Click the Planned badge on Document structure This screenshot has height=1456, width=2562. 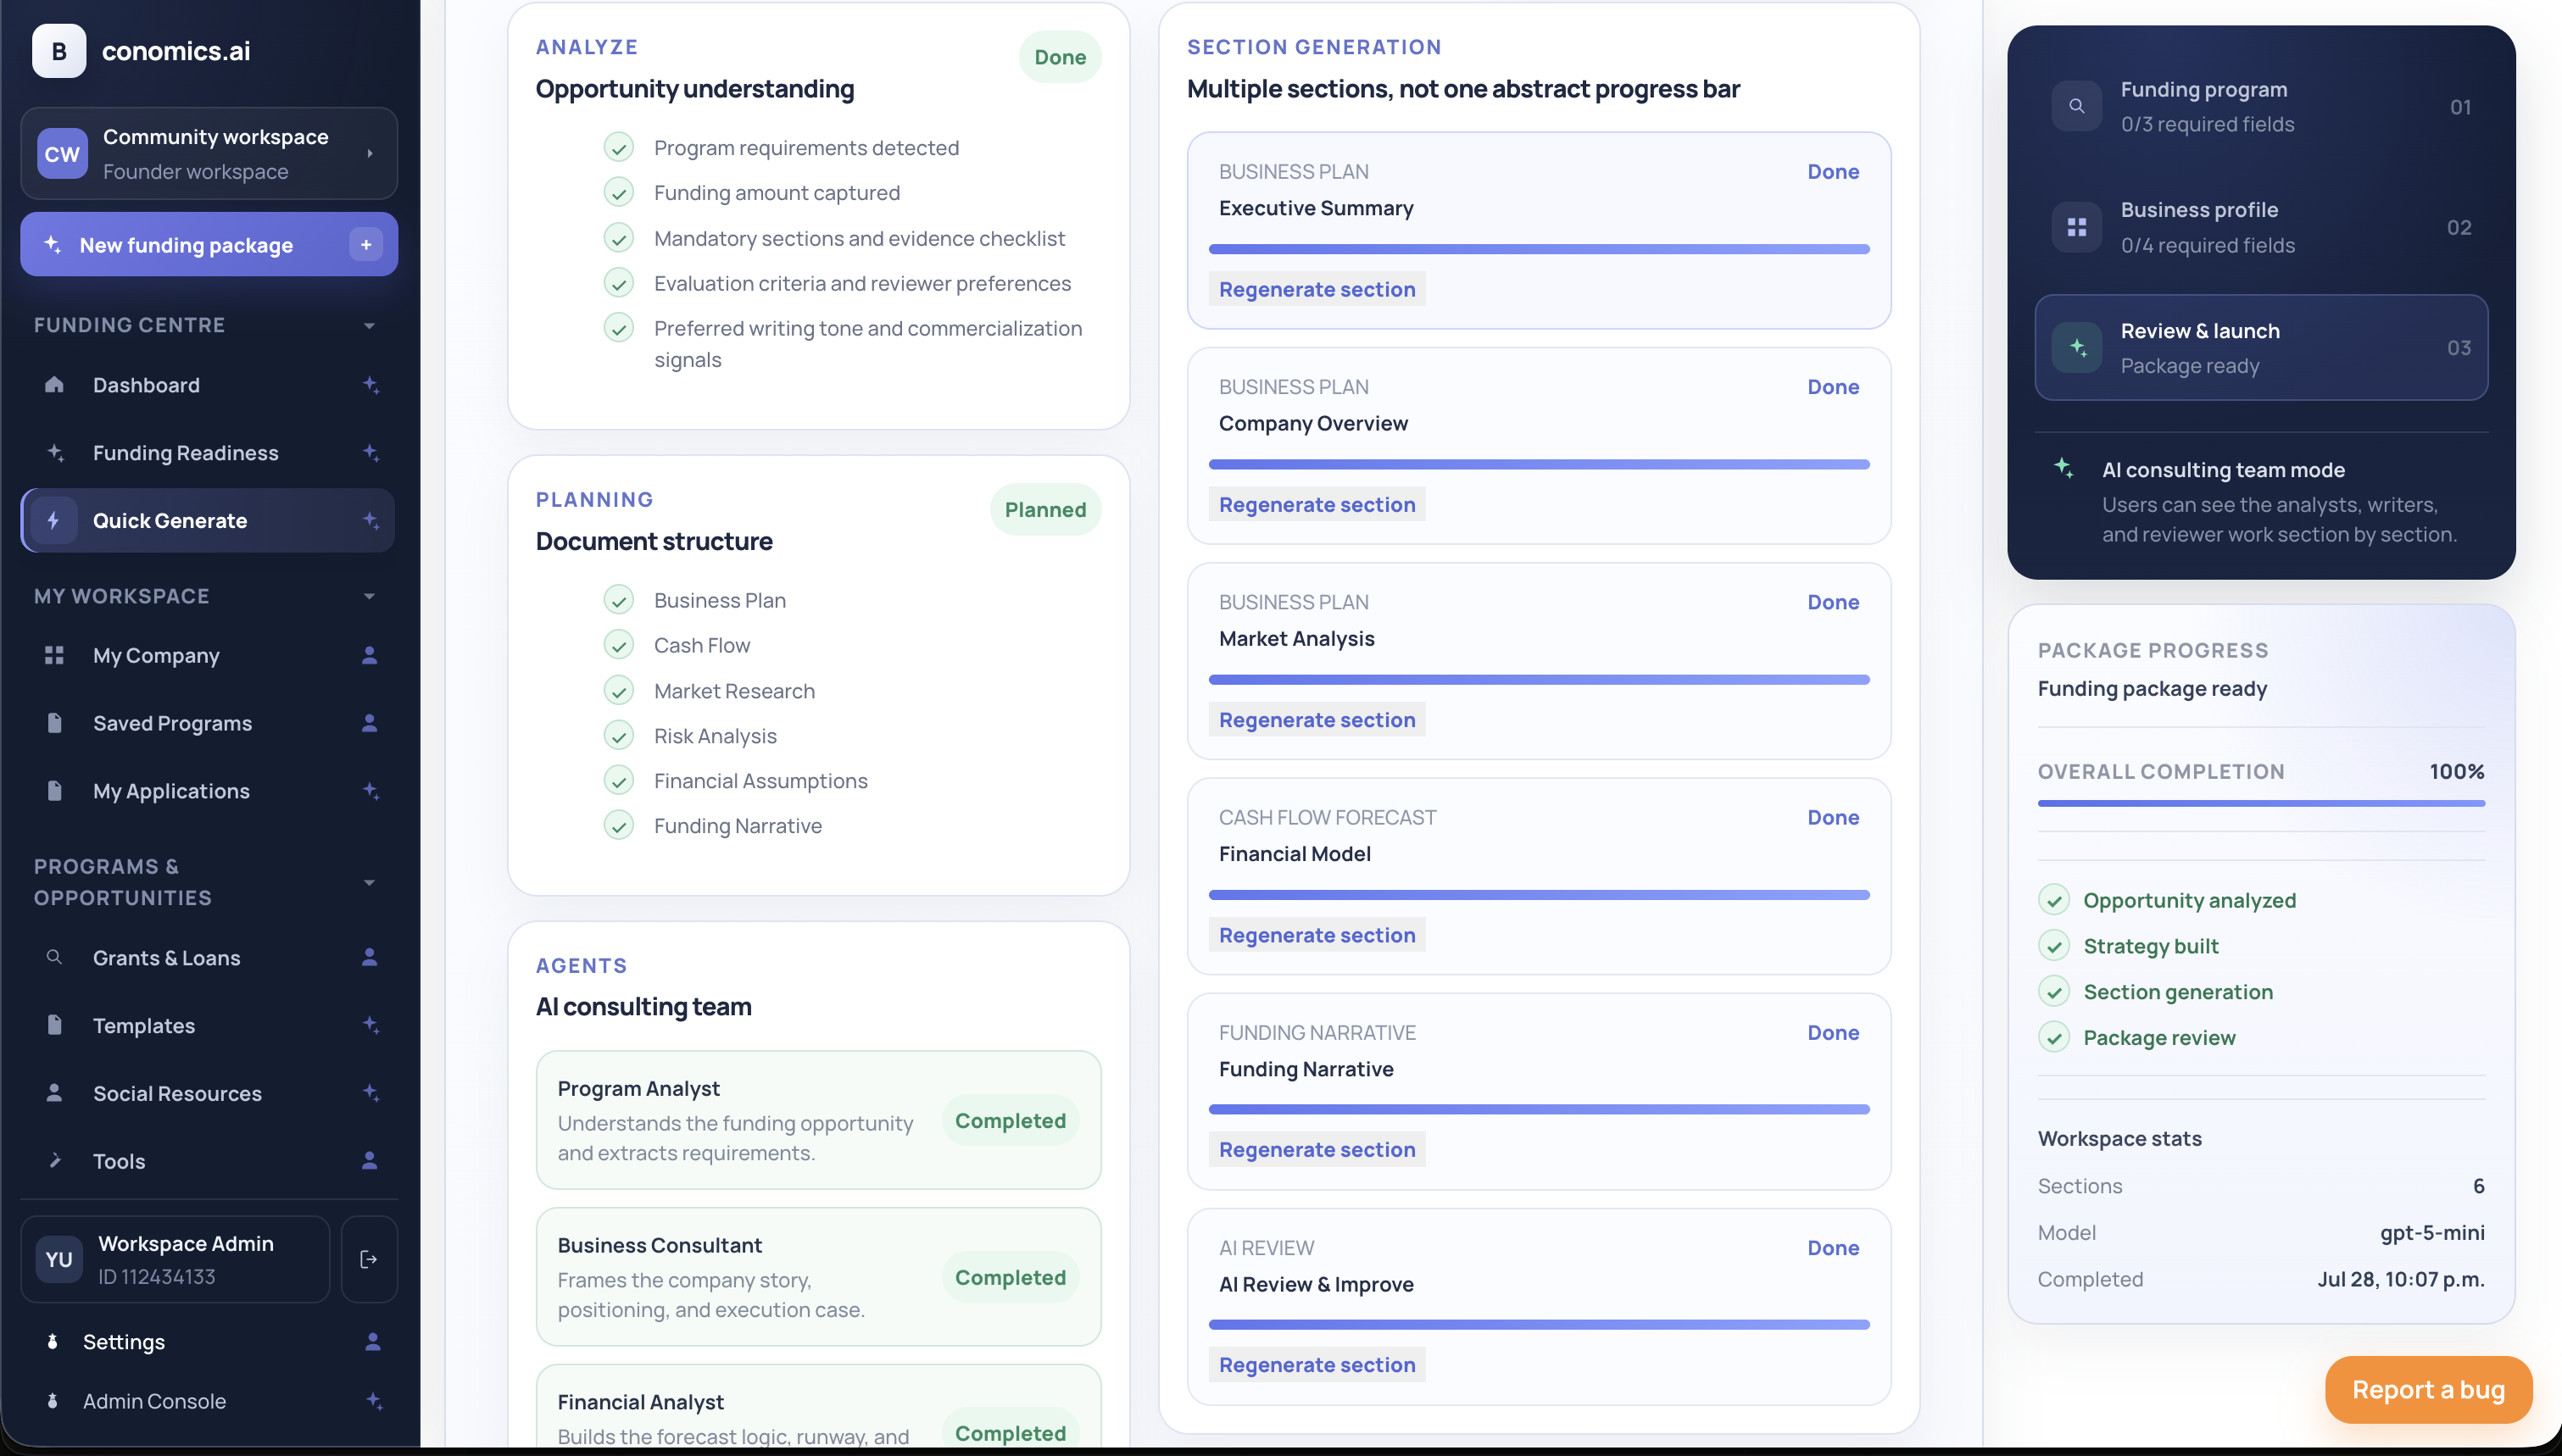pyautogui.click(x=1045, y=510)
